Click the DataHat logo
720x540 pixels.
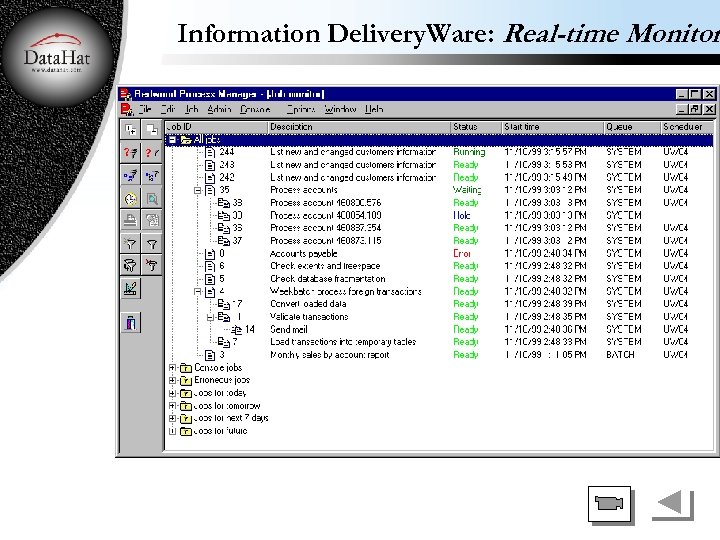(x=56, y=54)
